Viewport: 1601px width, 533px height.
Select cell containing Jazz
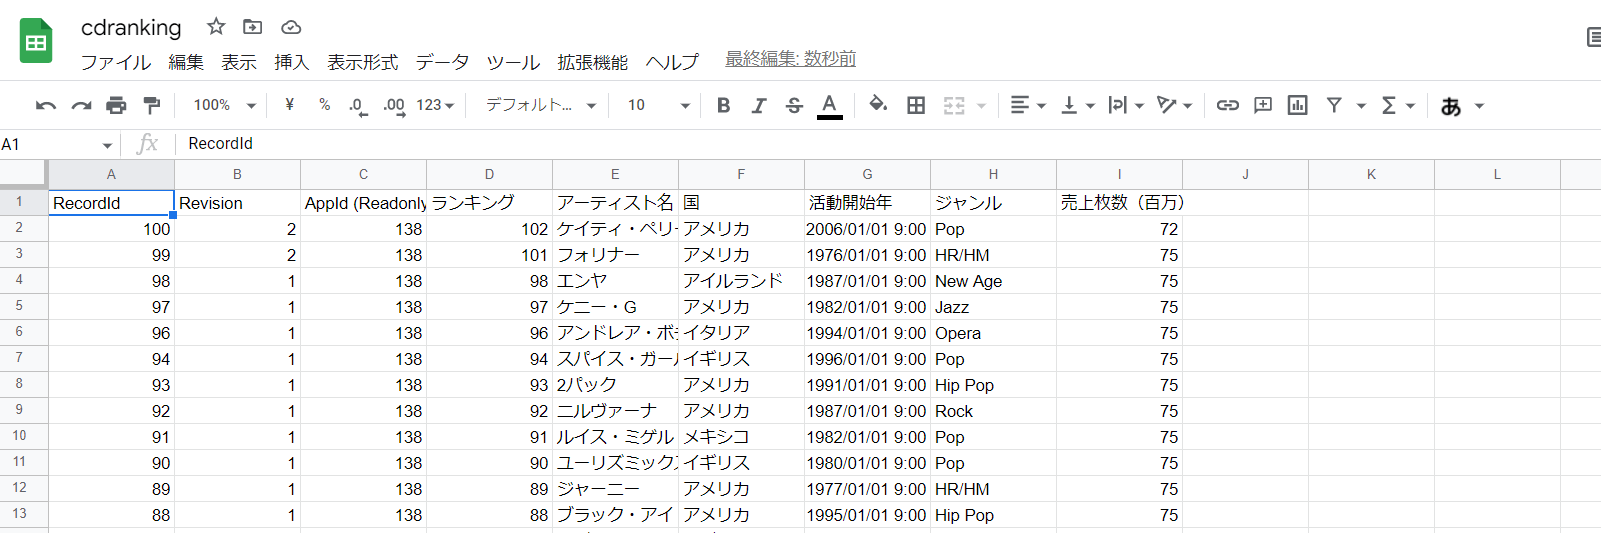(x=993, y=307)
